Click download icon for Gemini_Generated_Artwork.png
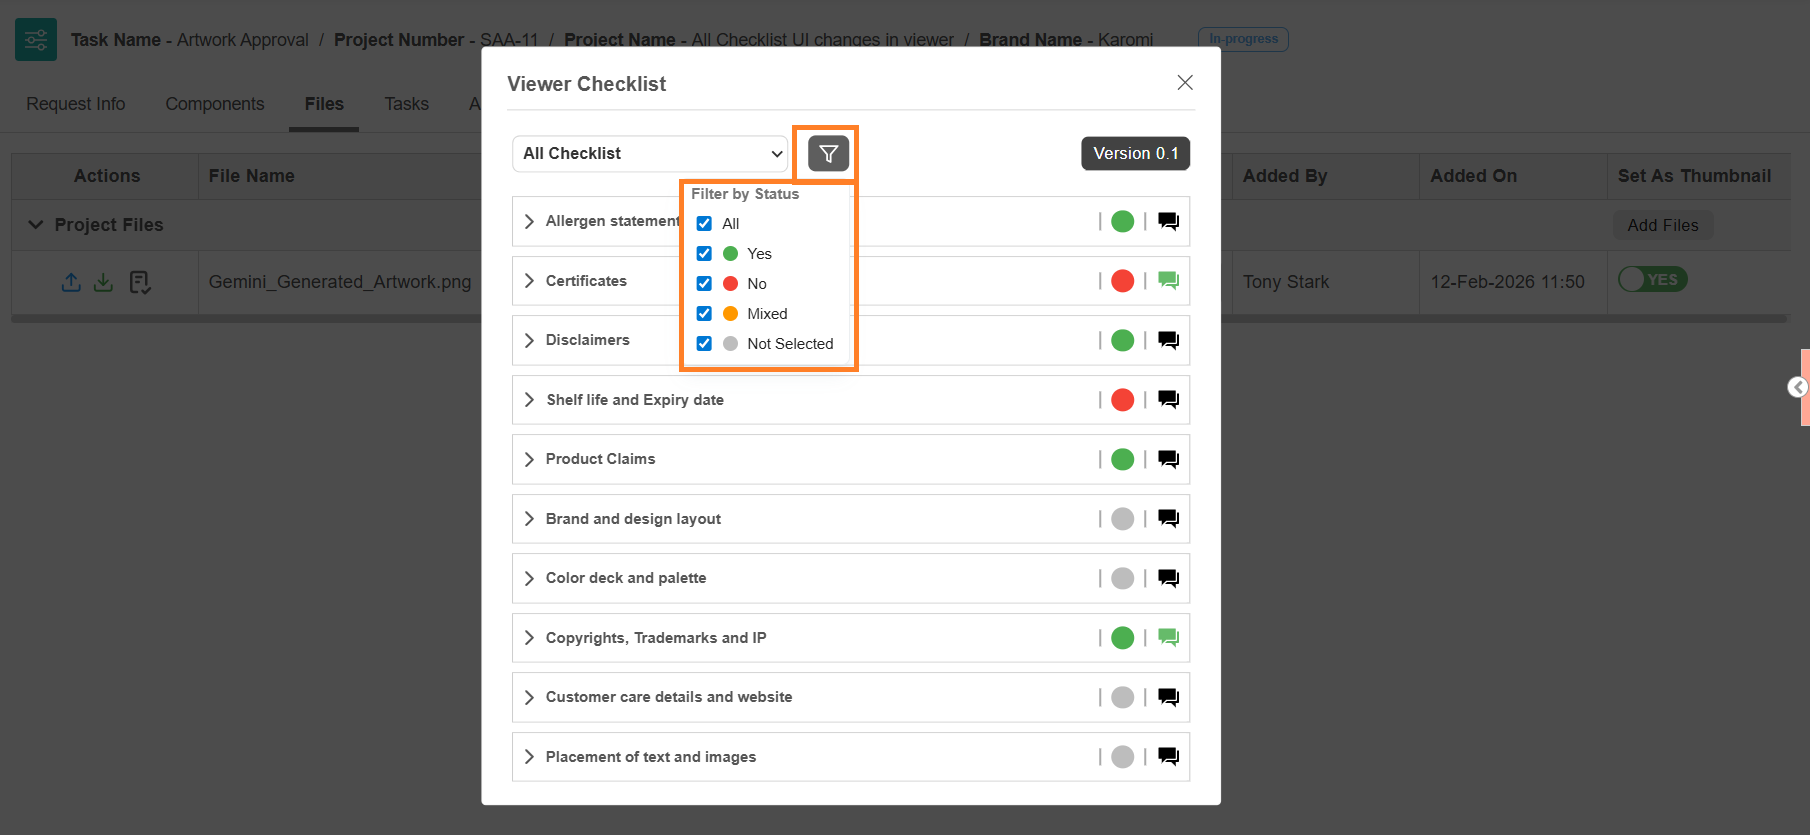Screen dimensions: 1810x835 [x=103, y=283]
